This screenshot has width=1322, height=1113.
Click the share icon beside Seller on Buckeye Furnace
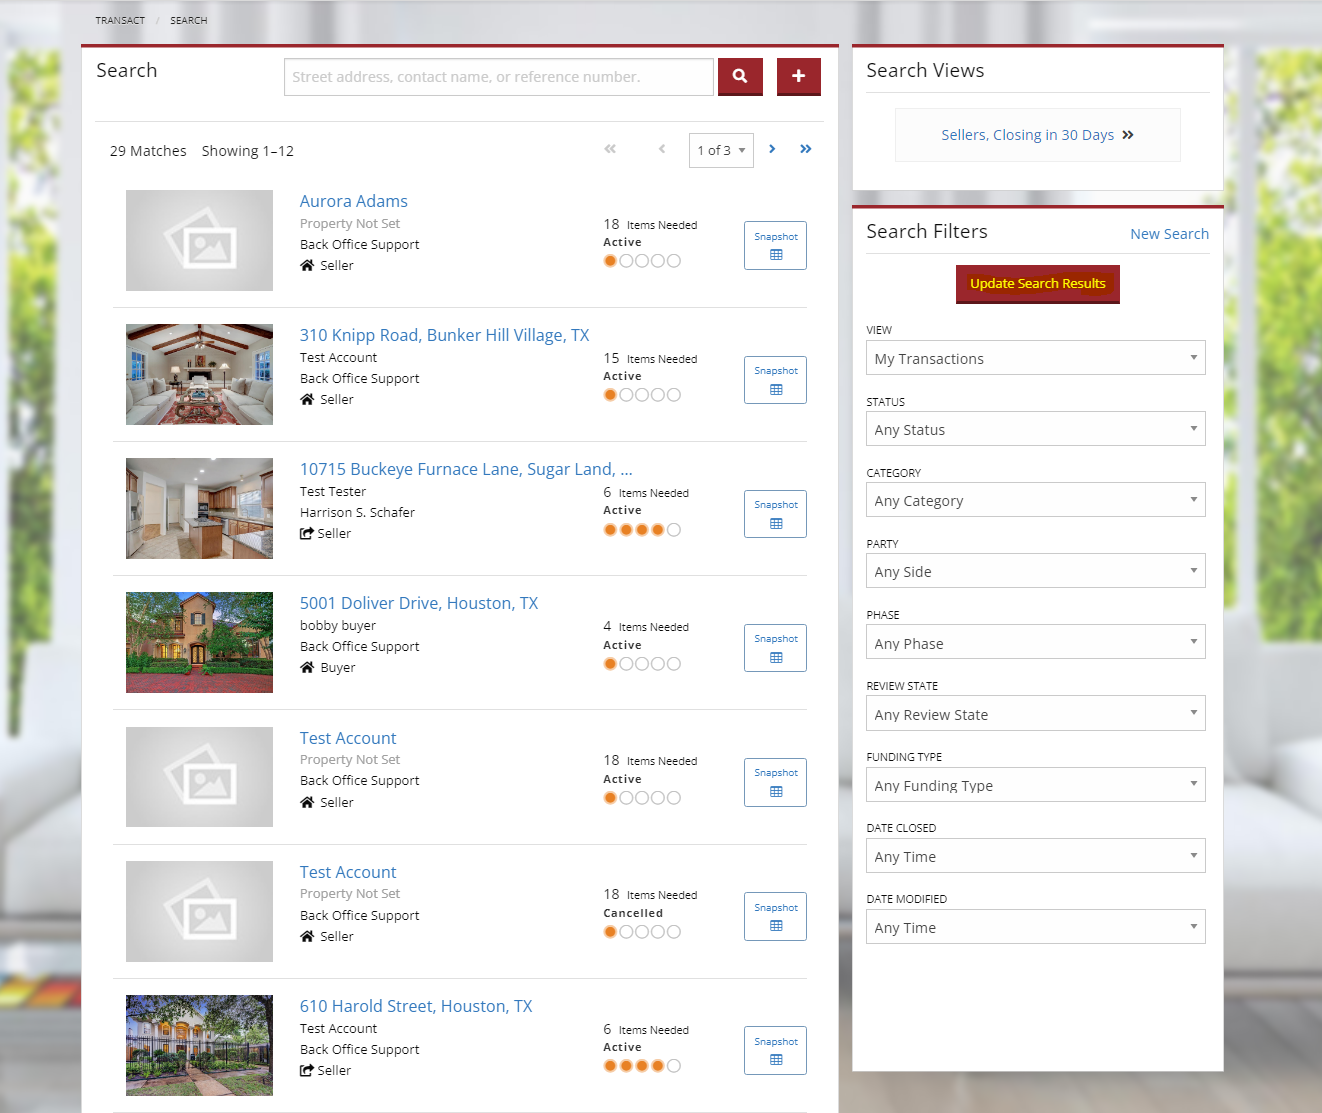[x=306, y=533]
